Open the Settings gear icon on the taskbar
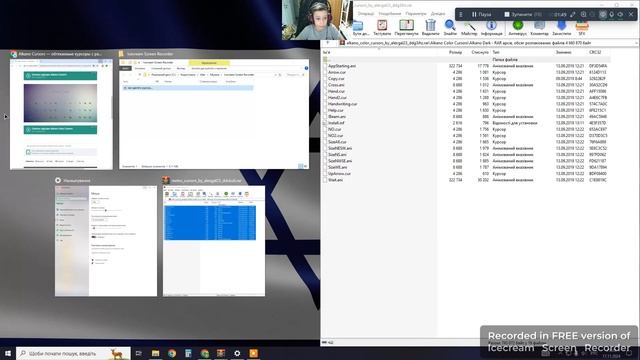The width and height of the screenshot is (640, 360). pyautogui.click(x=237, y=353)
